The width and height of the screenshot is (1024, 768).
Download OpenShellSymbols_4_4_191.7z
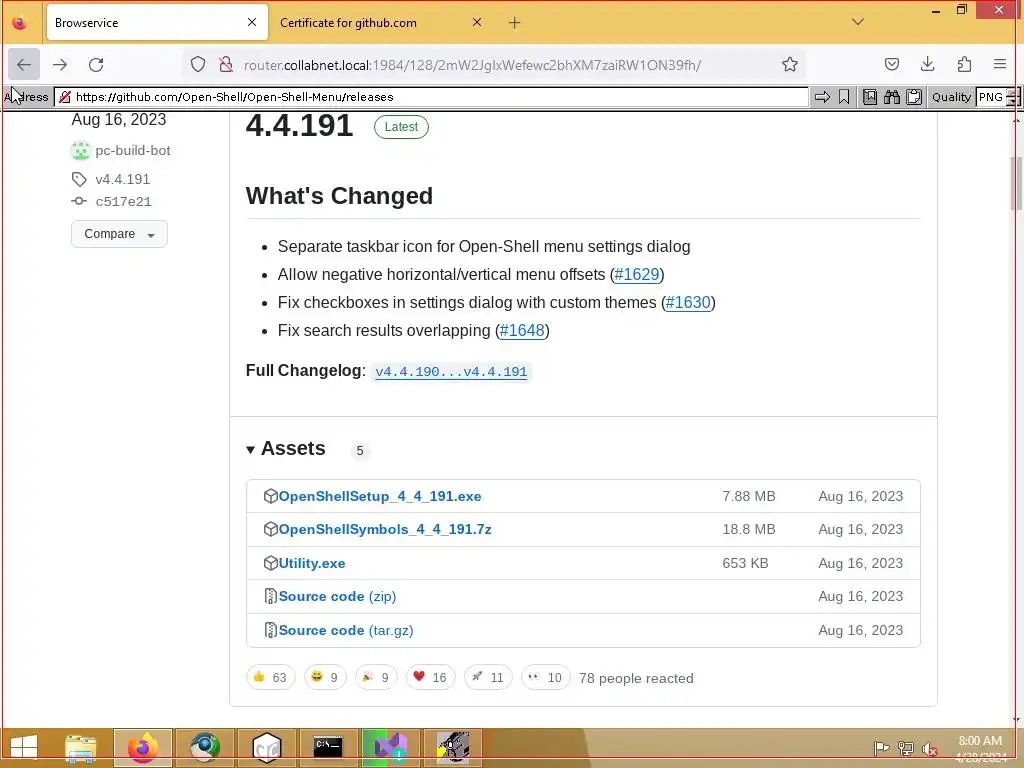385,530
